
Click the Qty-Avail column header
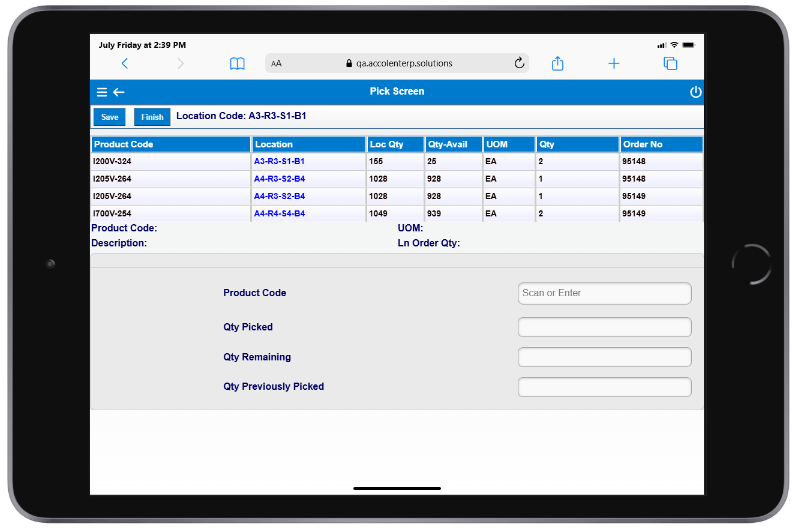(453, 145)
